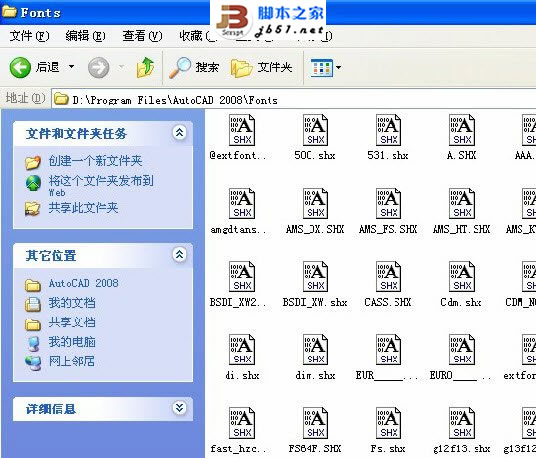
Task: Open the Search (搜索) toolbar button
Action: pyautogui.click(x=194, y=67)
